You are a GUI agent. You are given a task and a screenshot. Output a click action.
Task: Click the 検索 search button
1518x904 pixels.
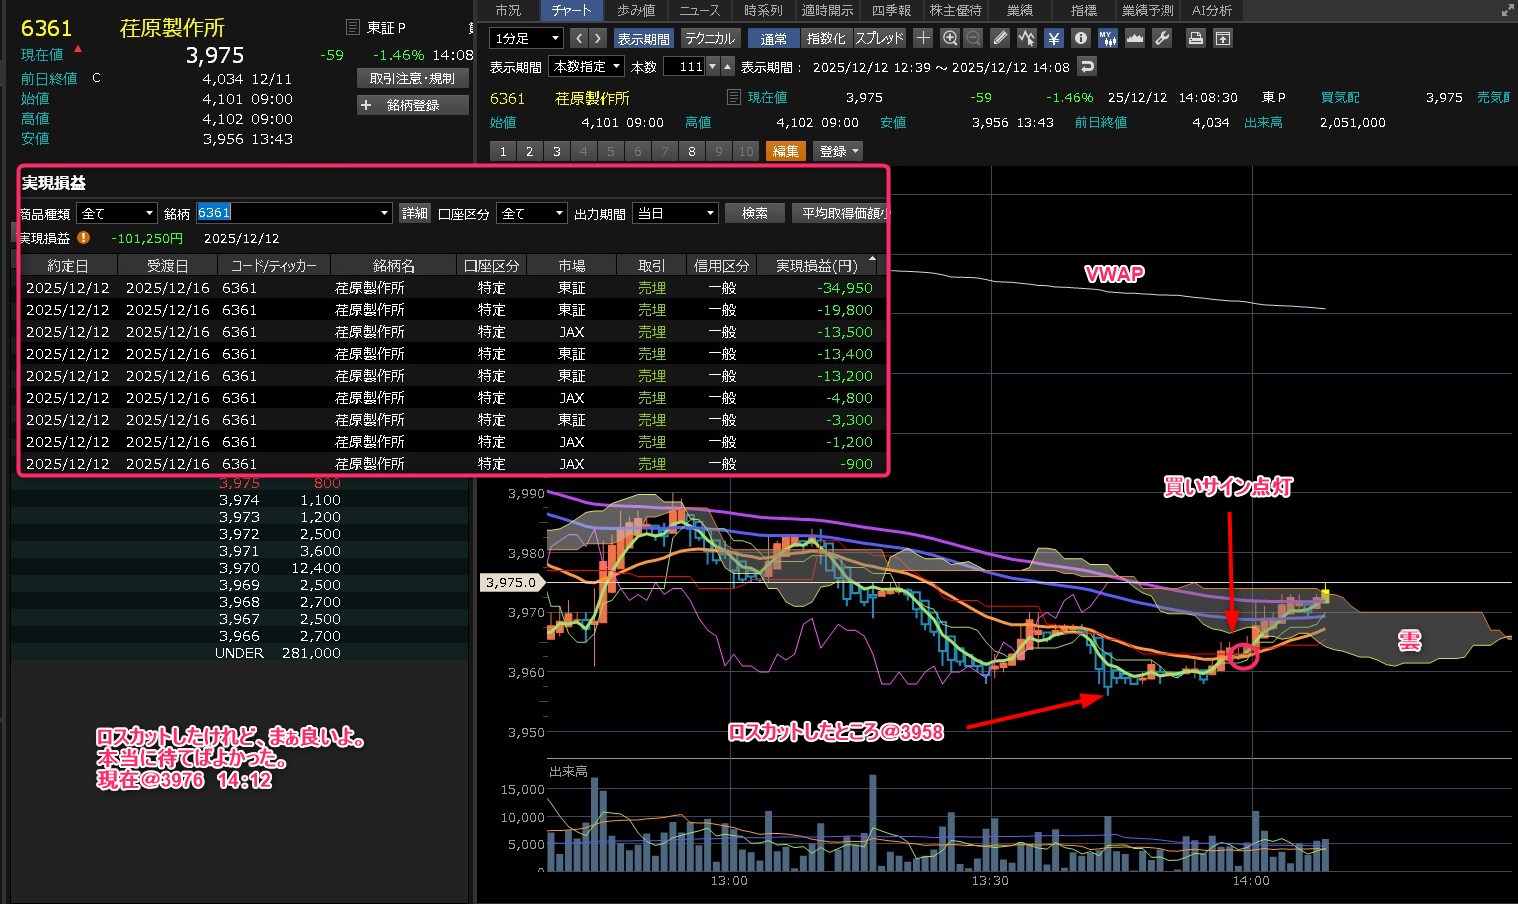click(755, 213)
